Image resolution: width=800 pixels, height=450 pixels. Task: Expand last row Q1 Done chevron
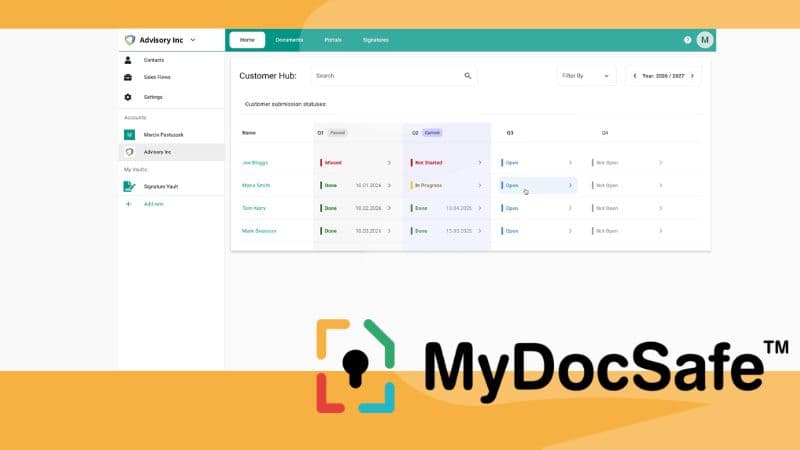click(389, 231)
